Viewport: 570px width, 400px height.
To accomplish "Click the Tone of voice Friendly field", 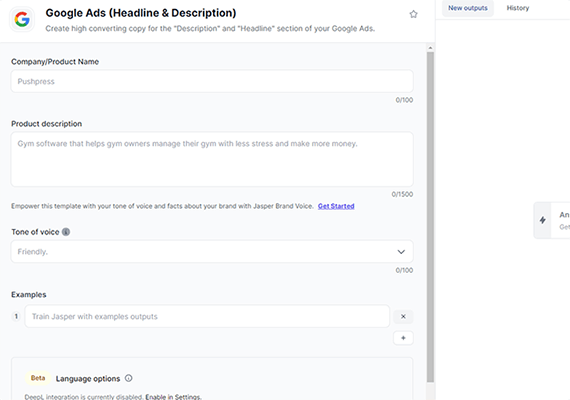I will click(212, 251).
